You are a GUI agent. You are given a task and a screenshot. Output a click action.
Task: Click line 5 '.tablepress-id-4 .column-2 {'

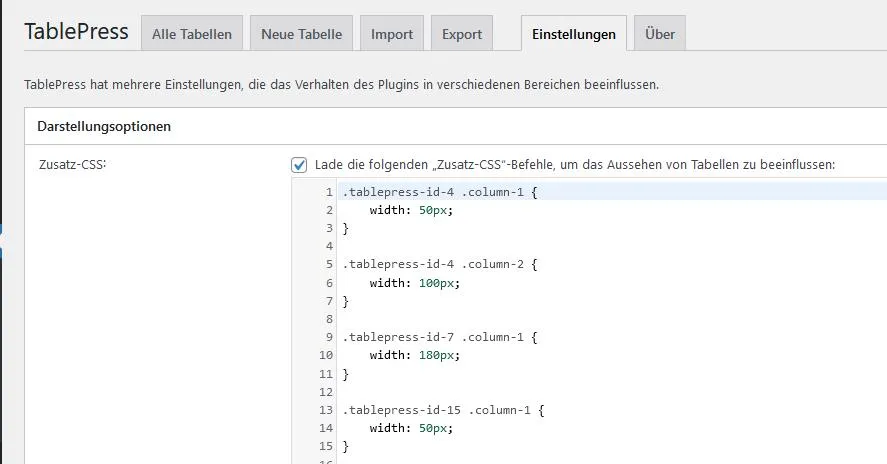point(440,264)
